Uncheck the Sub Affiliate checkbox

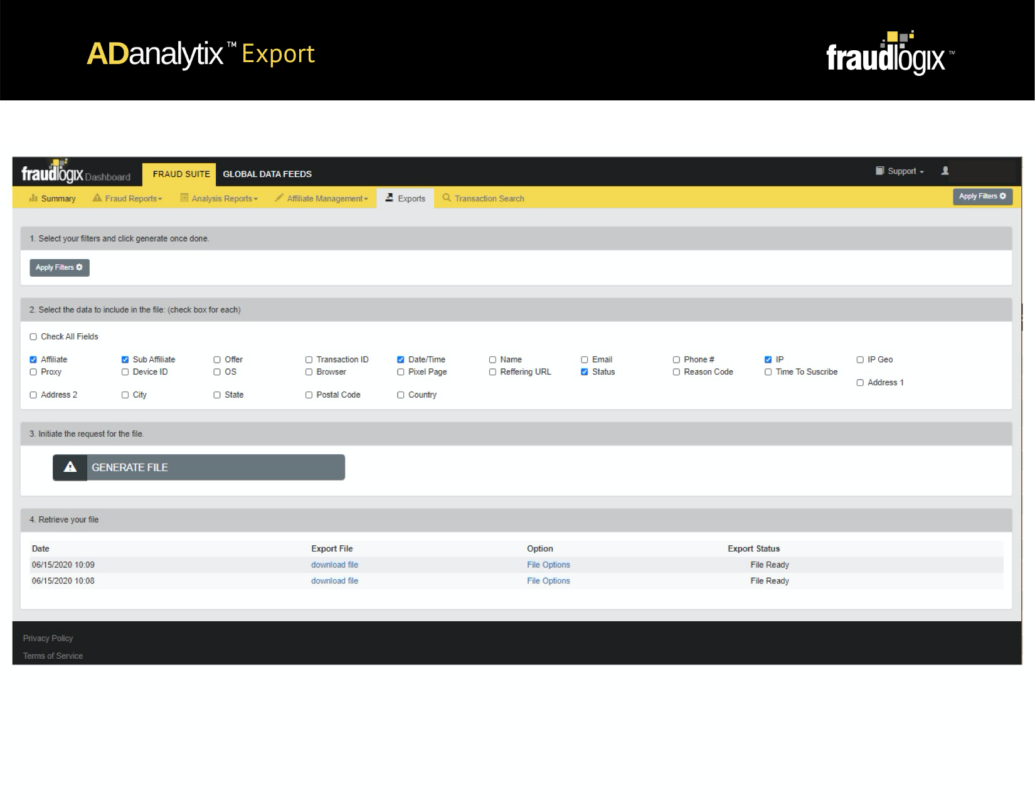[x=125, y=360]
